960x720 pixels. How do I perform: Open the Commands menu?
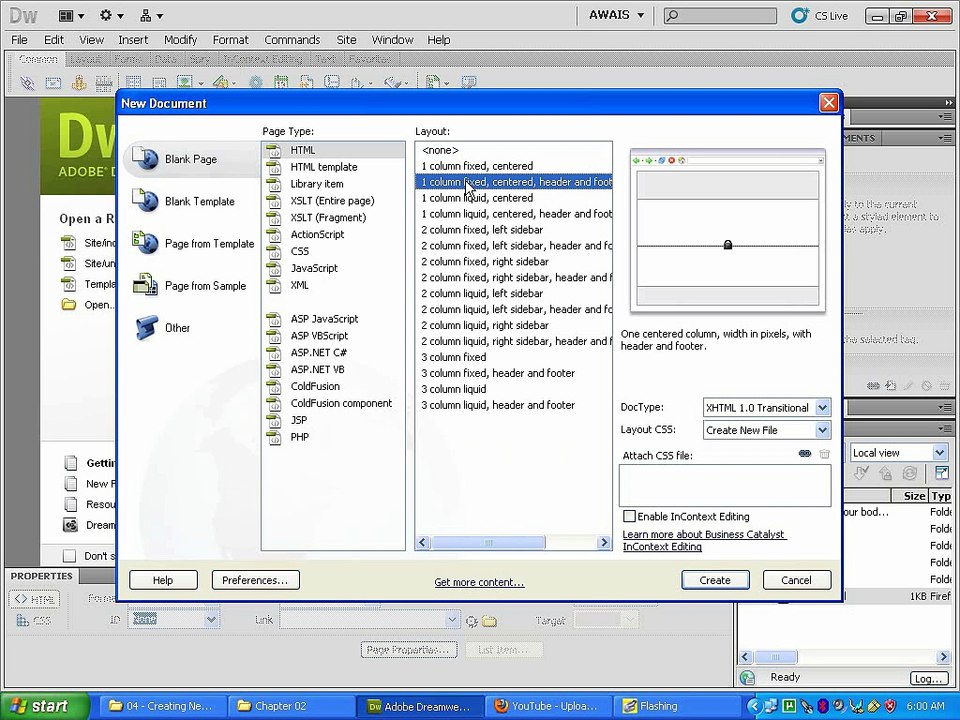pos(292,40)
